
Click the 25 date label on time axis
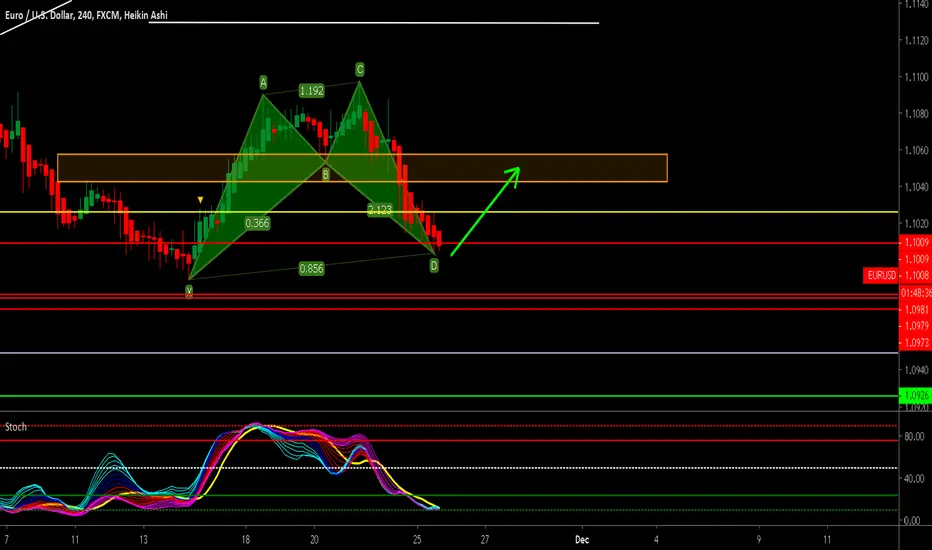[417, 540]
